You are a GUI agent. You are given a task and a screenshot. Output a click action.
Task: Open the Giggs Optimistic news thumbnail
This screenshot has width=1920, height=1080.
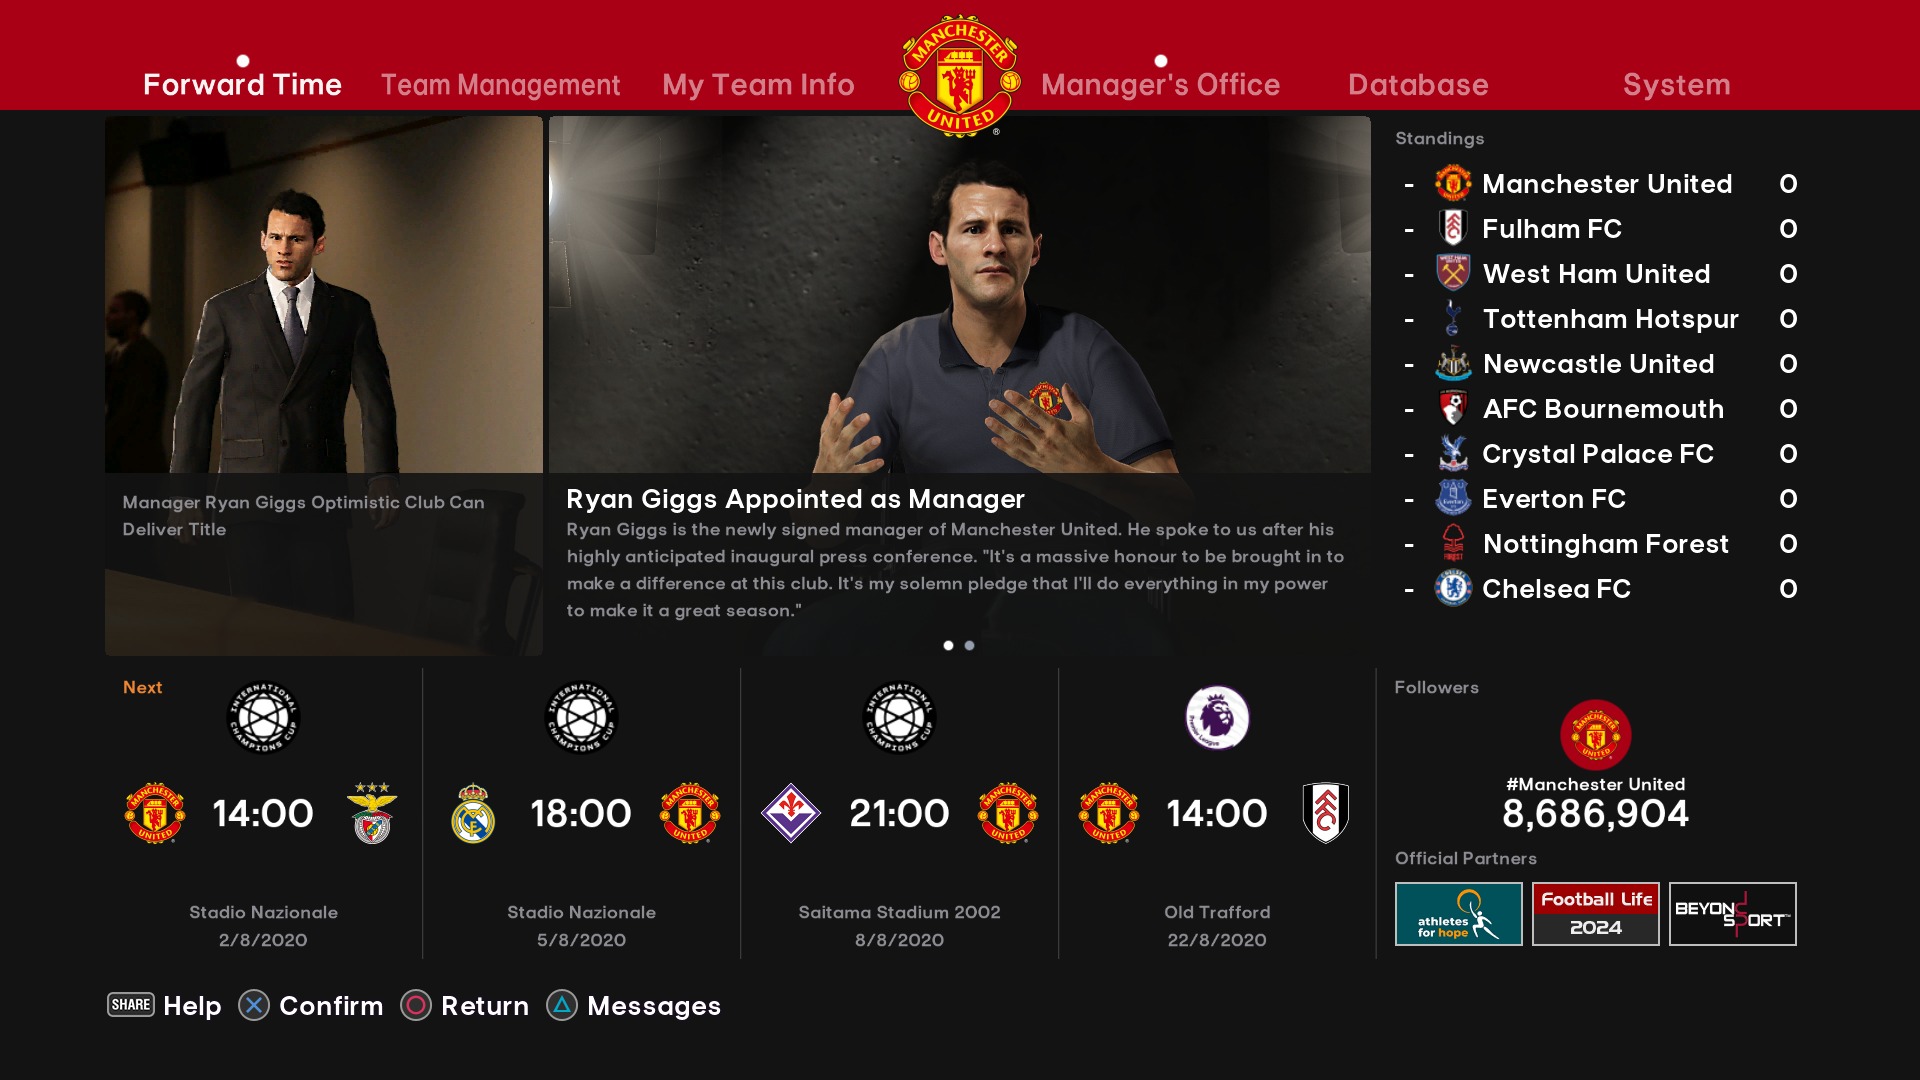pyautogui.click(x=324, y=386)
